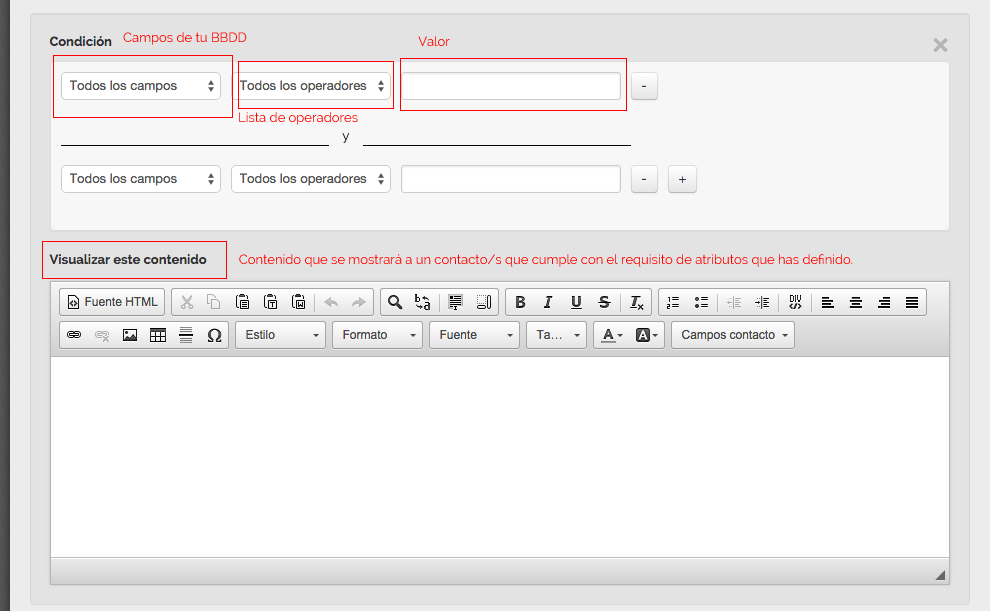The height and width of the screenshot is (611, 990).
Task: Insert a table in the editor
Action: (157, 335)
